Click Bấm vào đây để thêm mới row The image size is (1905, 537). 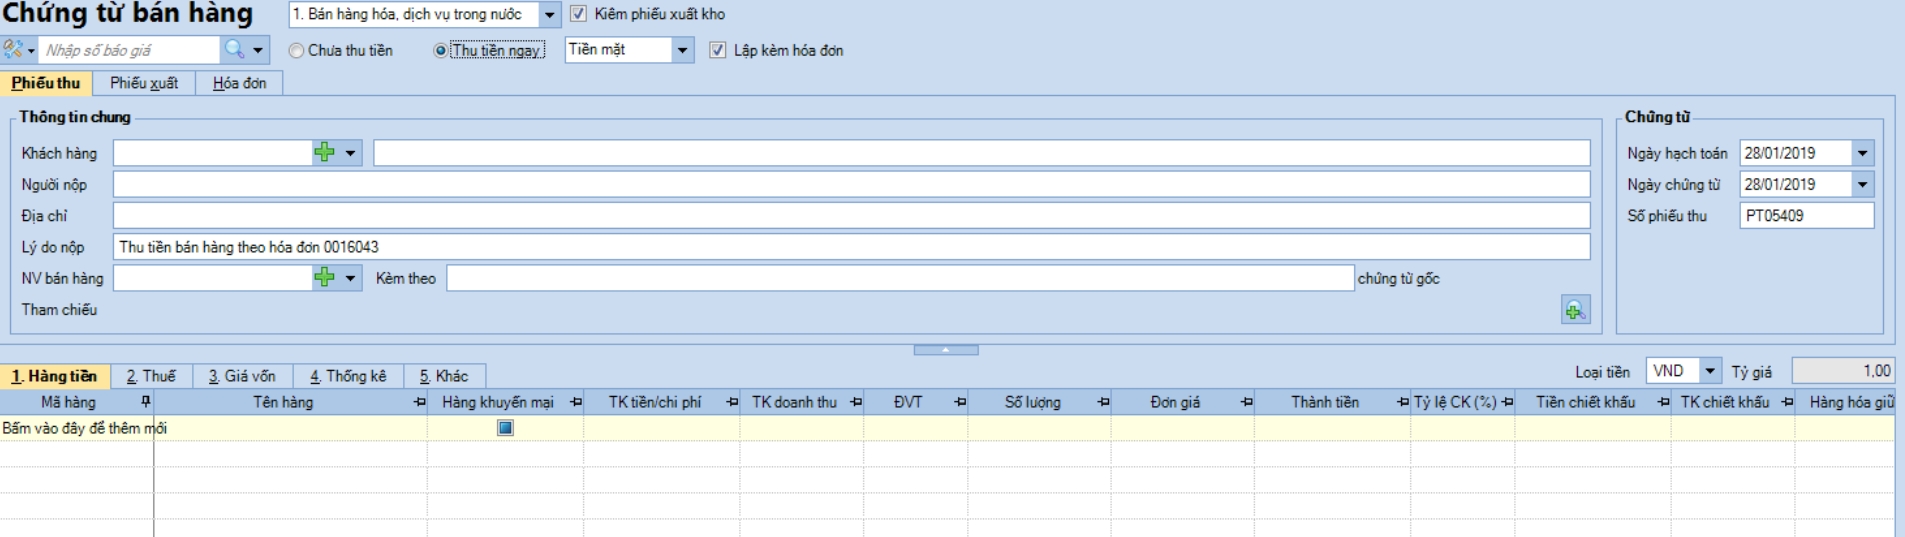pos(947,428)
